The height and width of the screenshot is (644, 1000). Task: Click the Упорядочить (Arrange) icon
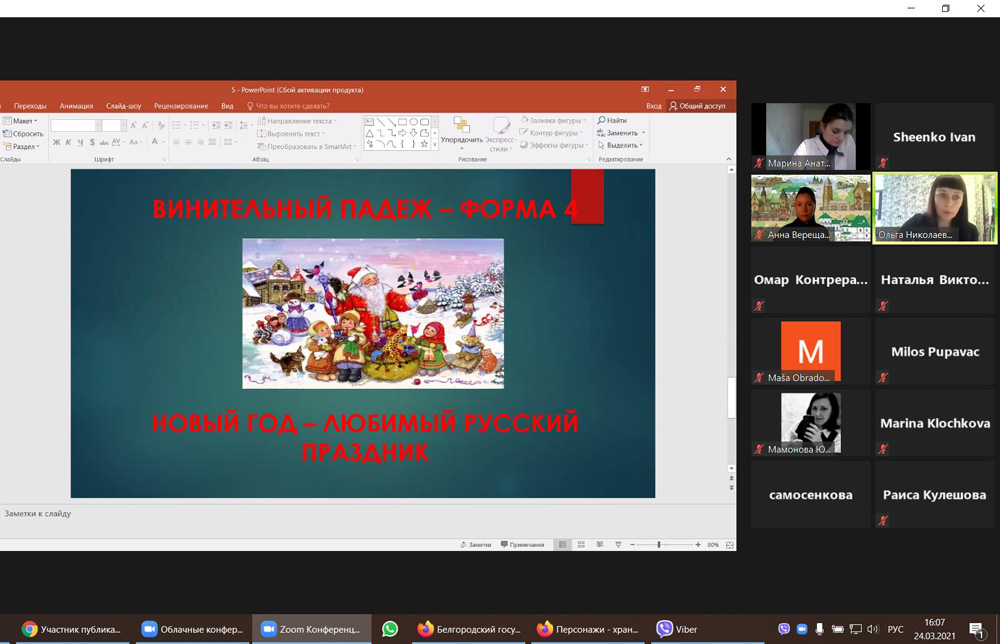click(x=461, y=130)
